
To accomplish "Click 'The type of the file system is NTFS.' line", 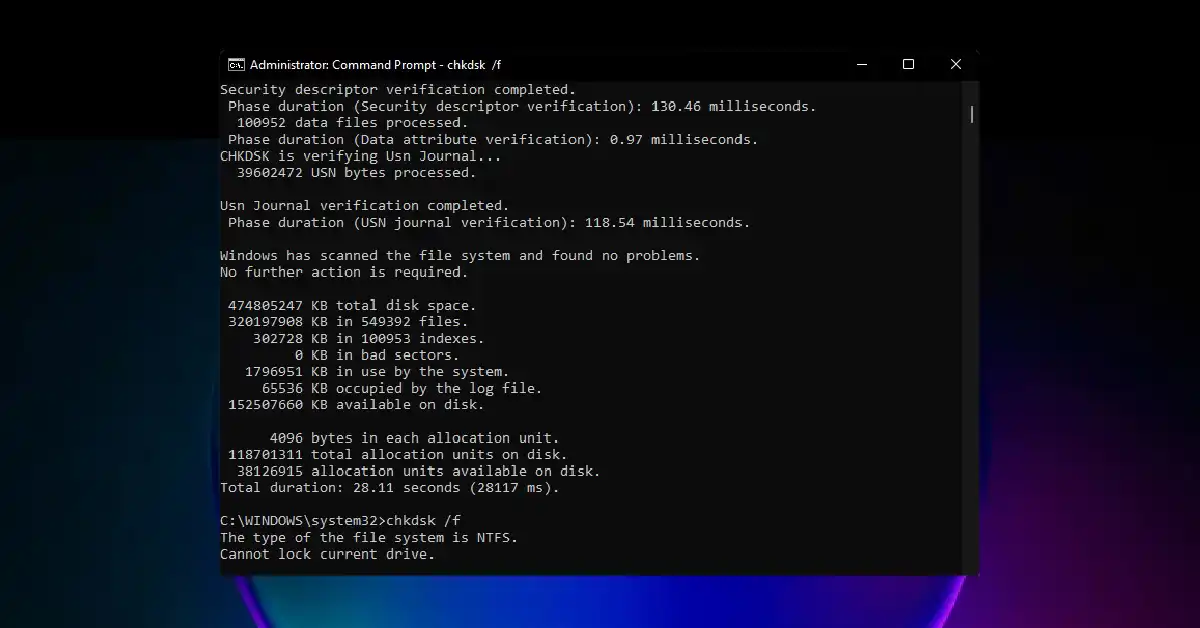I will pyautogui.click(x=369, y=537).
